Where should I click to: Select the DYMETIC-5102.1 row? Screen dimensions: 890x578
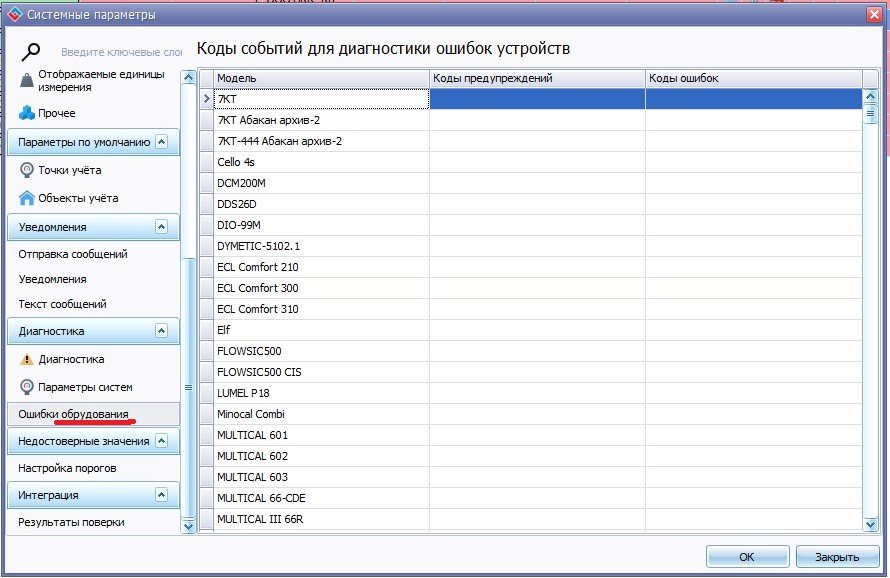531,246
